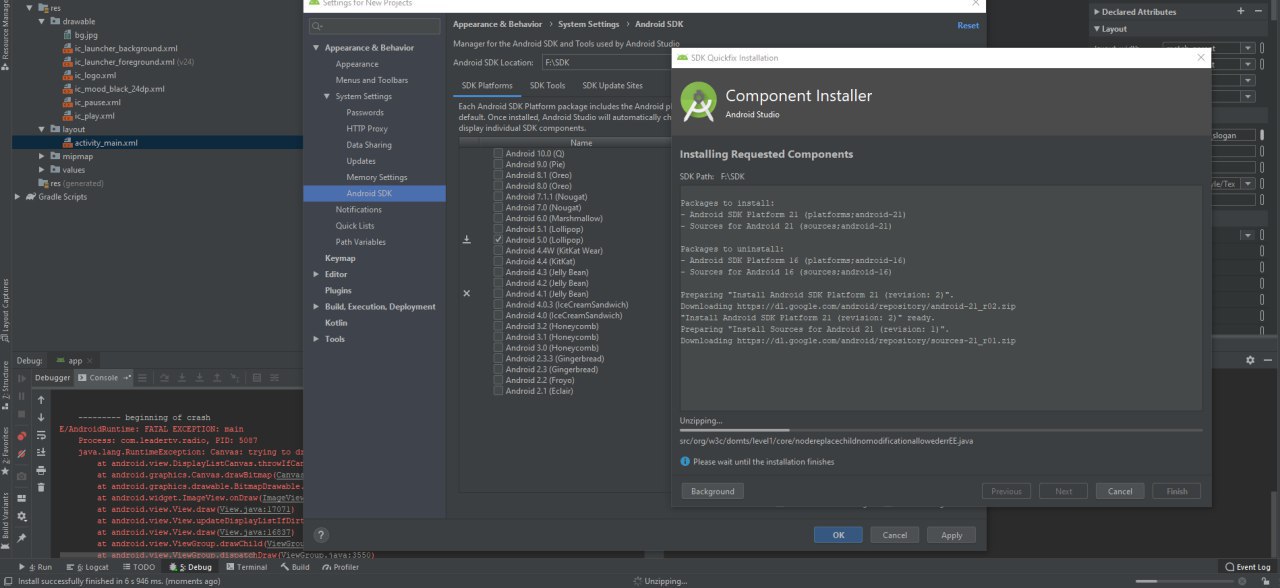
Task: Open the Event Log button
Action: coord(1246,567)
